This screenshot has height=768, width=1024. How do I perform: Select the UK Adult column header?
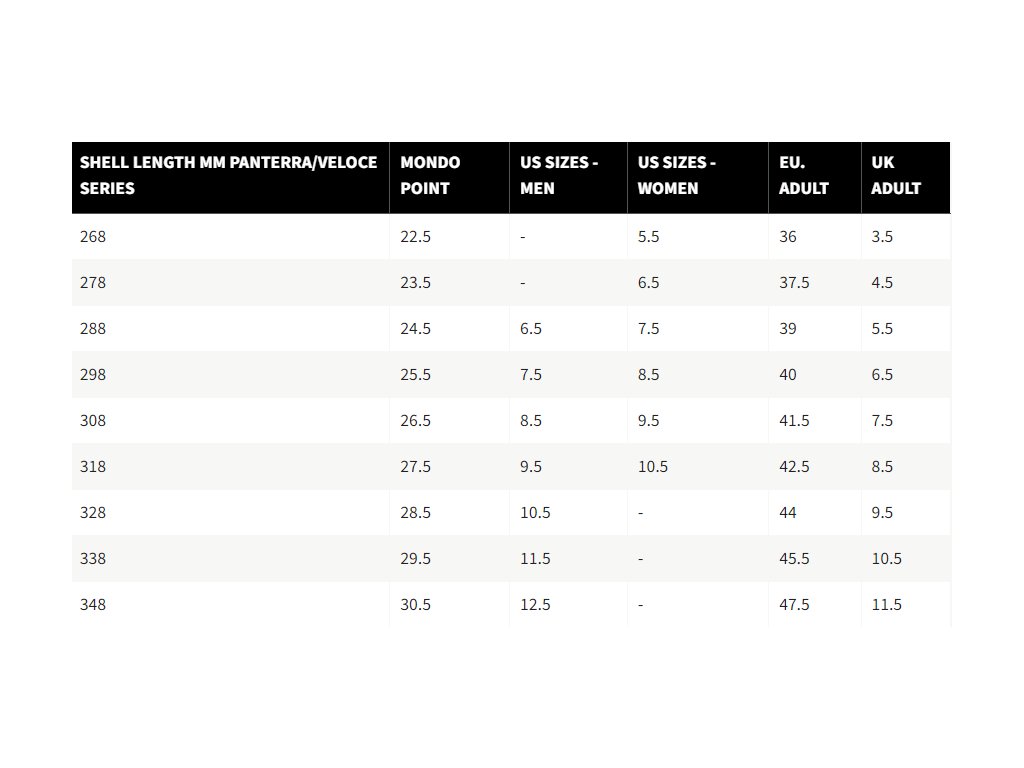(x=895, y=175)
